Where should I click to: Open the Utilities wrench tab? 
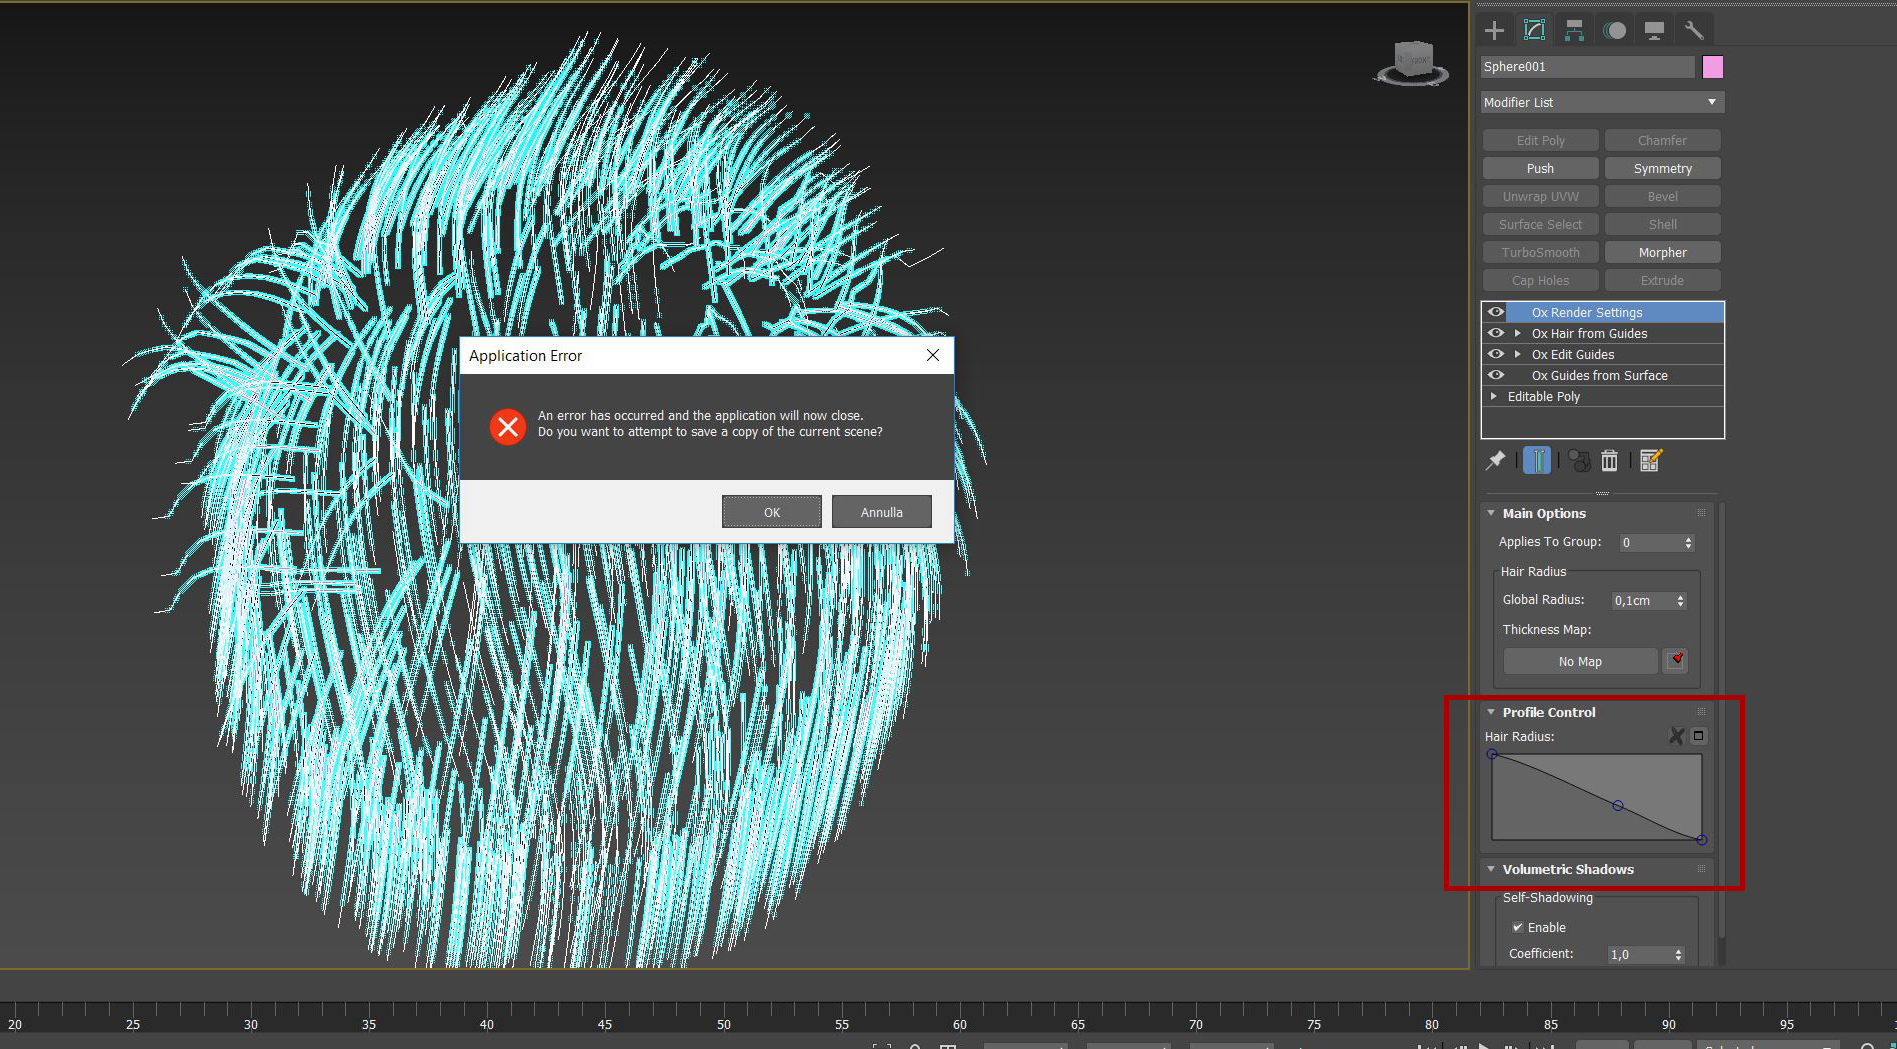(x=1693, y=30)
